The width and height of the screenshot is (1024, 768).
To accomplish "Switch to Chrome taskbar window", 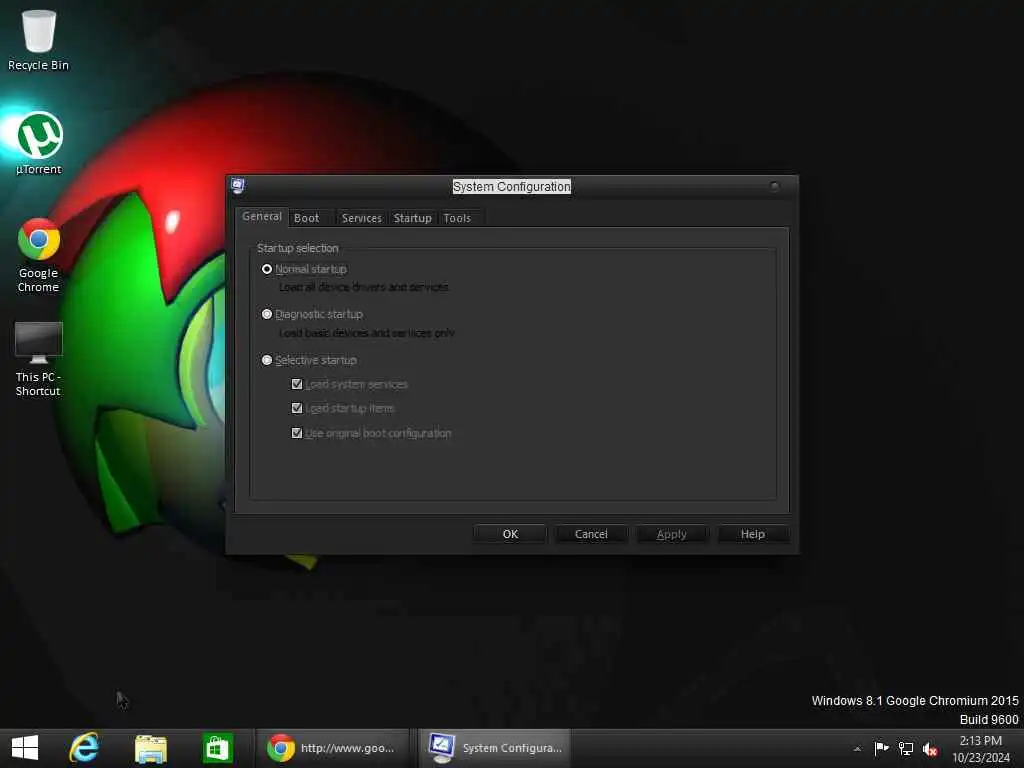I will click(332, 748).
